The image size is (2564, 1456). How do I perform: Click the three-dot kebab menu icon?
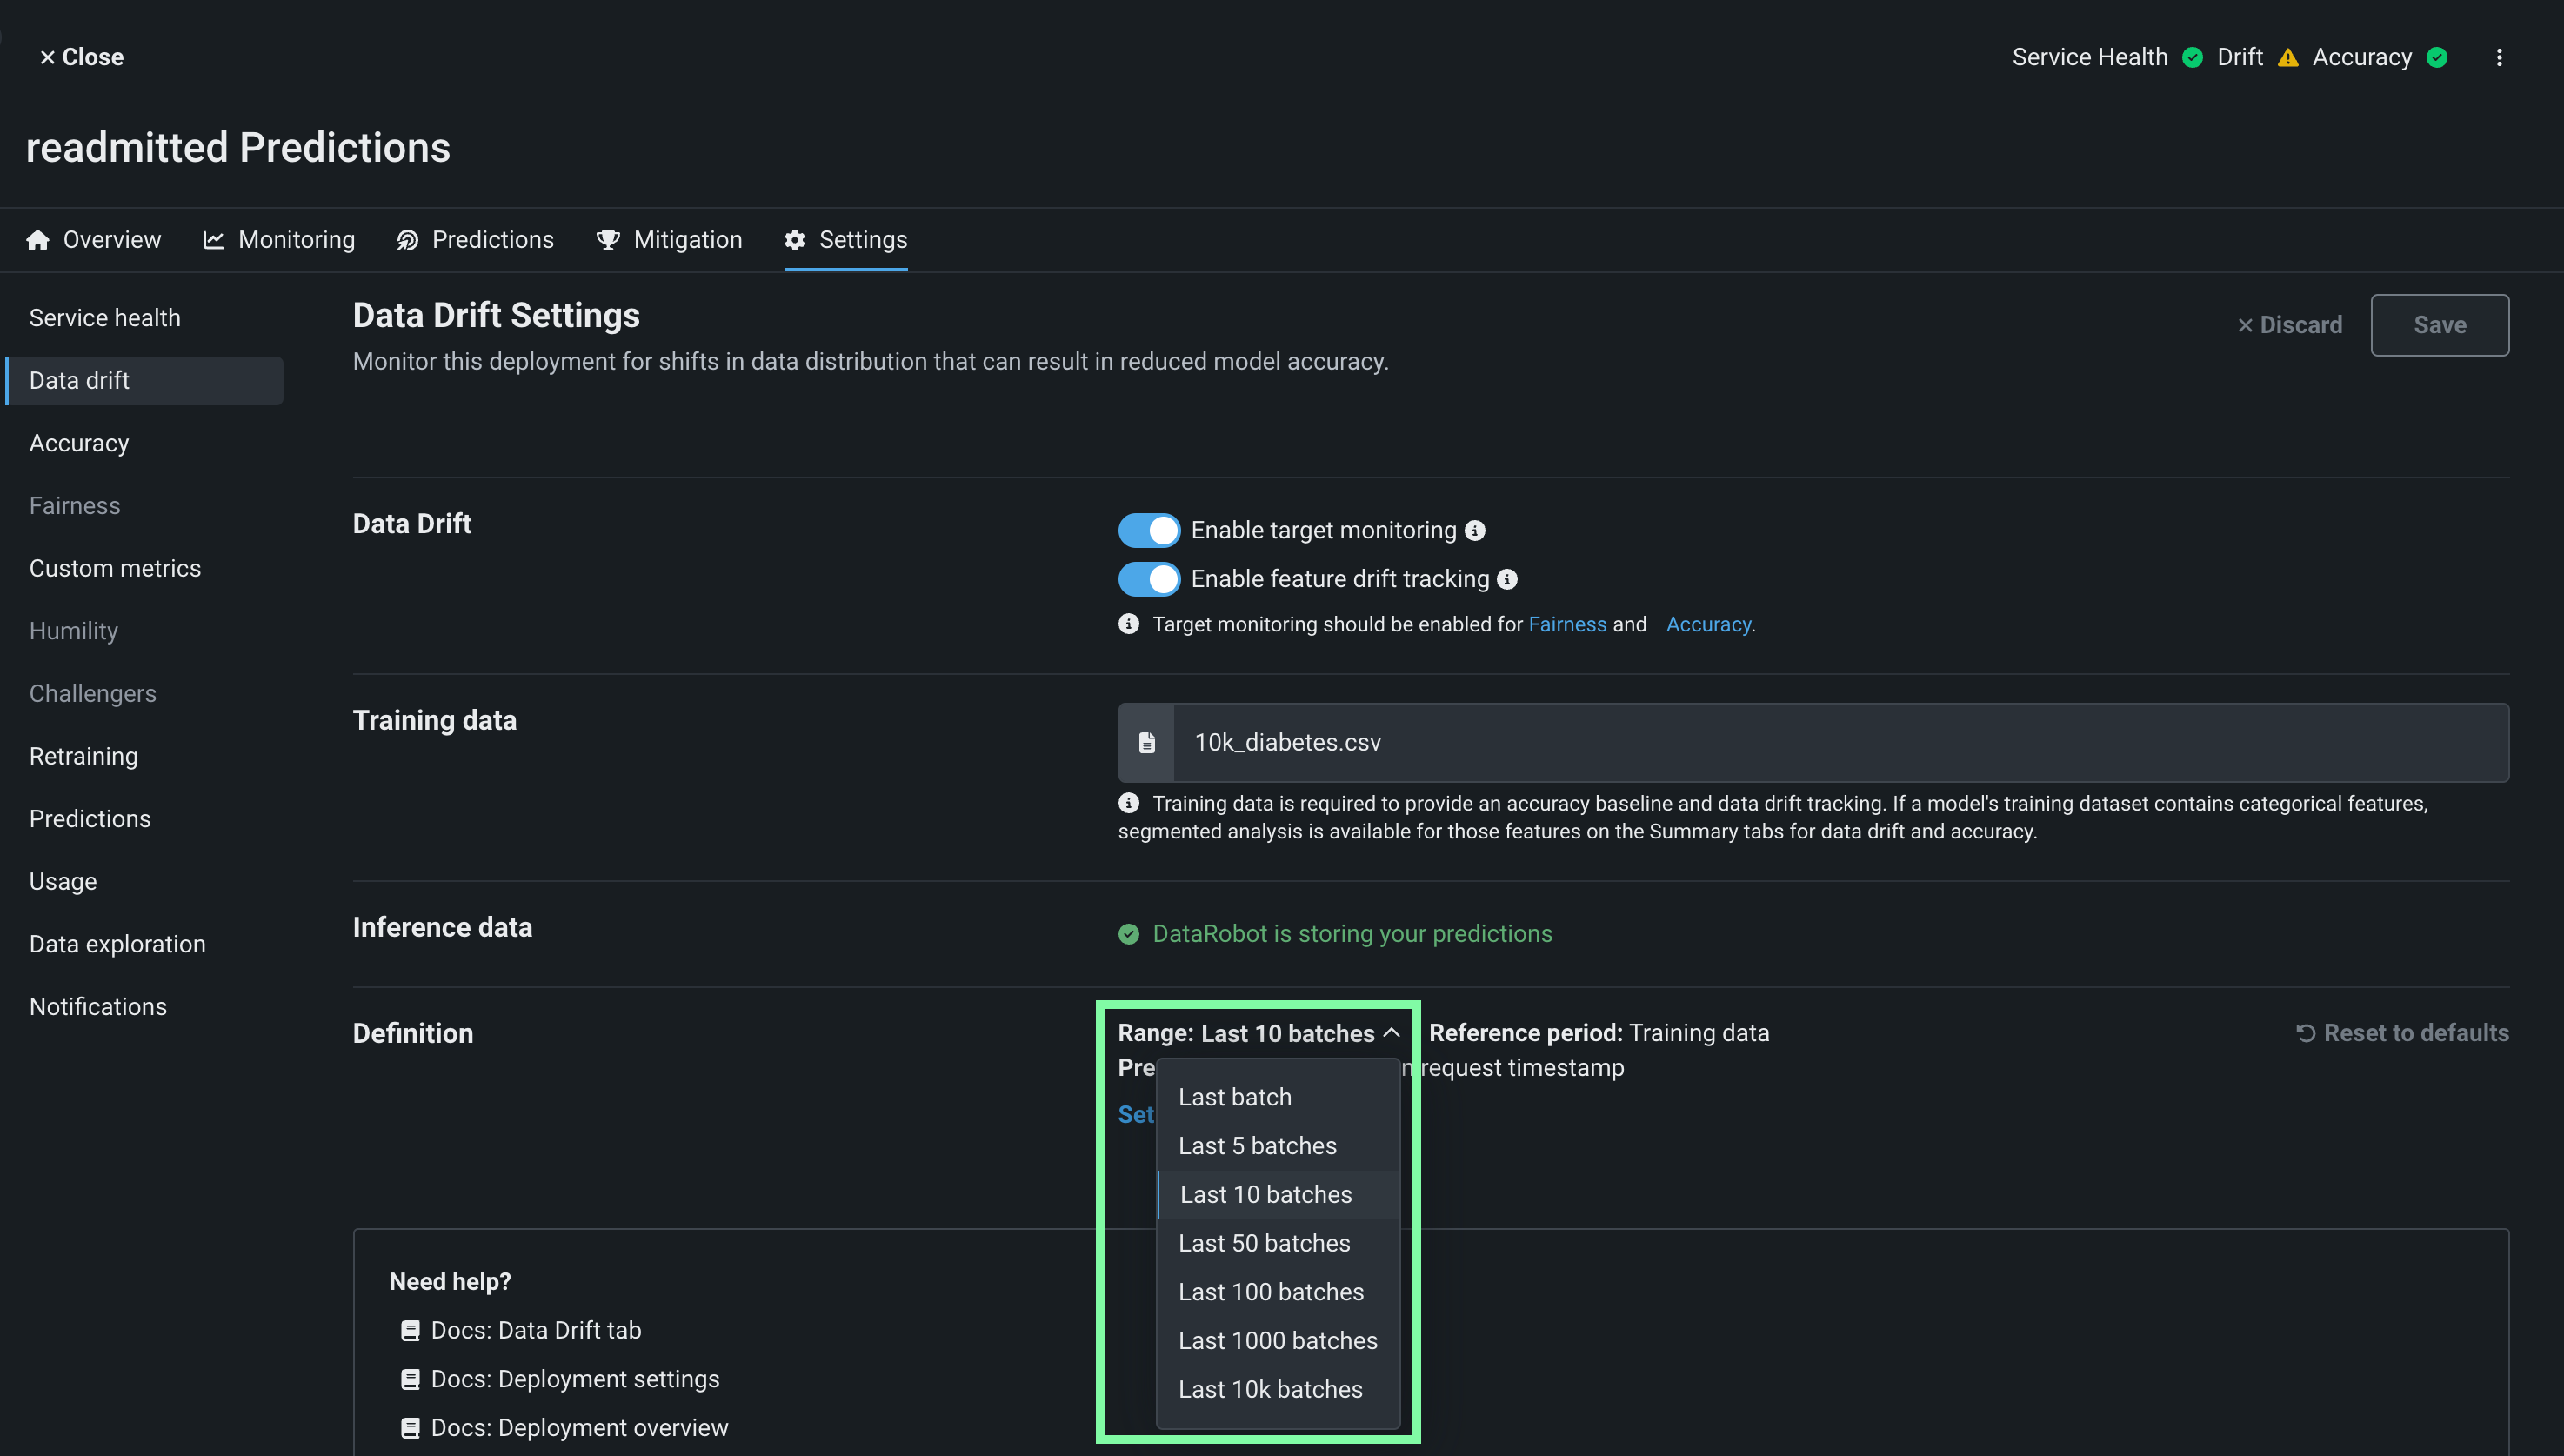2498,58
